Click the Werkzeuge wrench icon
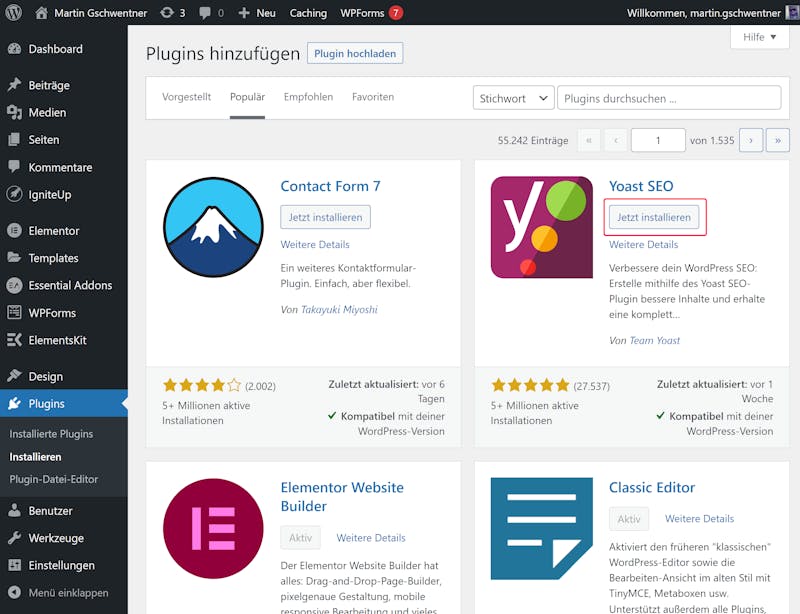Viewport: 800px width, 614px height. [x=14, y=538]
